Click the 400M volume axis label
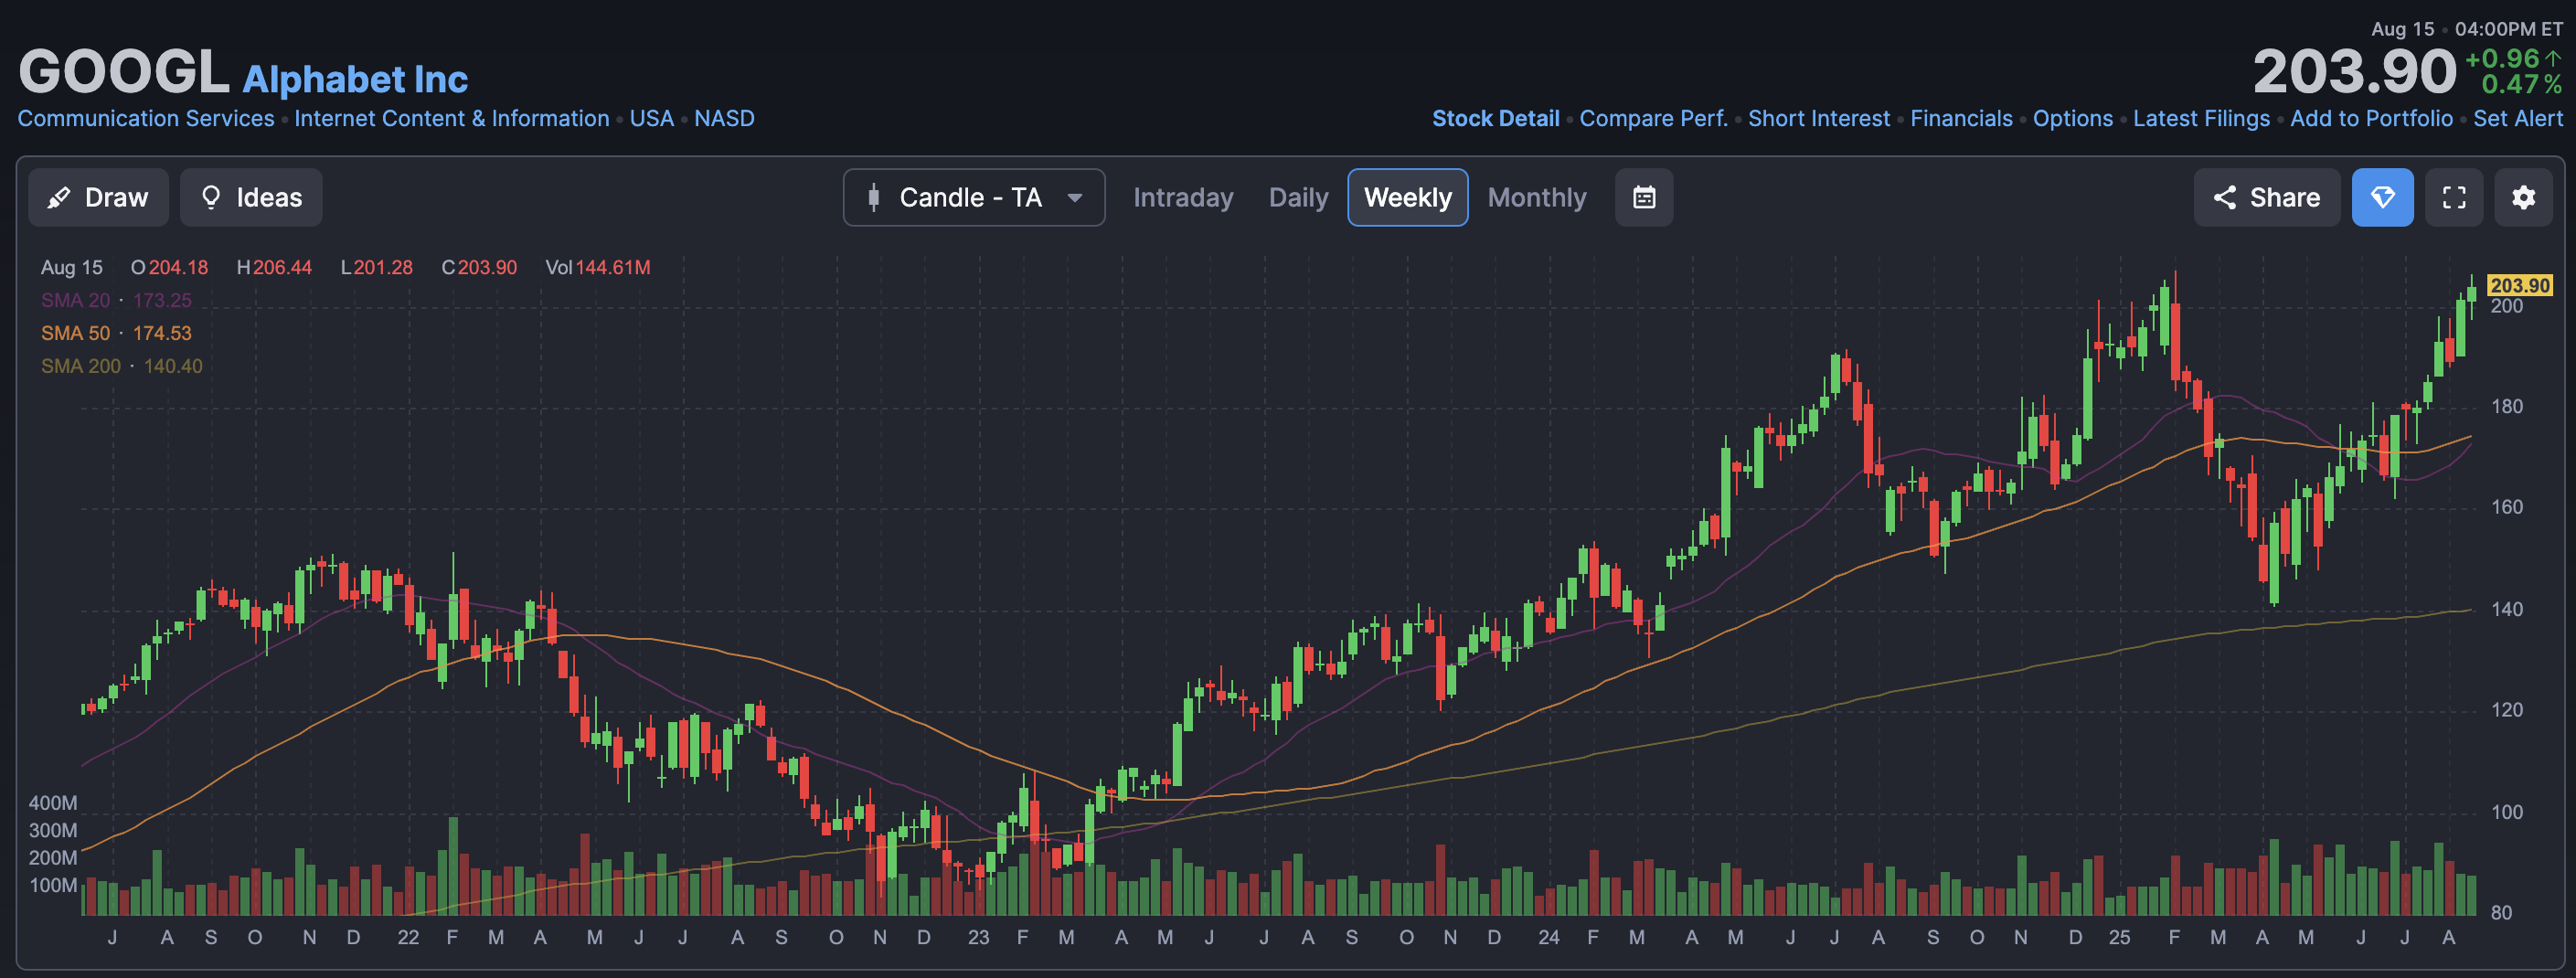The height and width of the screenshot is (978, 2576). click(53, 803)
